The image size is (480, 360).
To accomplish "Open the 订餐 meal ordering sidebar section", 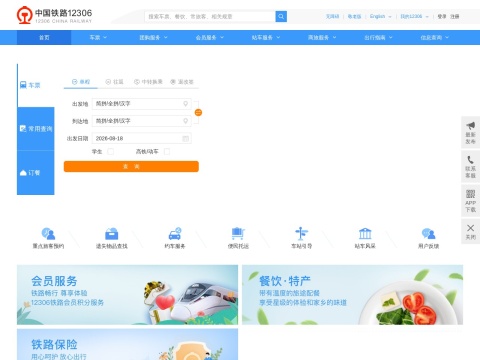I will click(36, 173).
